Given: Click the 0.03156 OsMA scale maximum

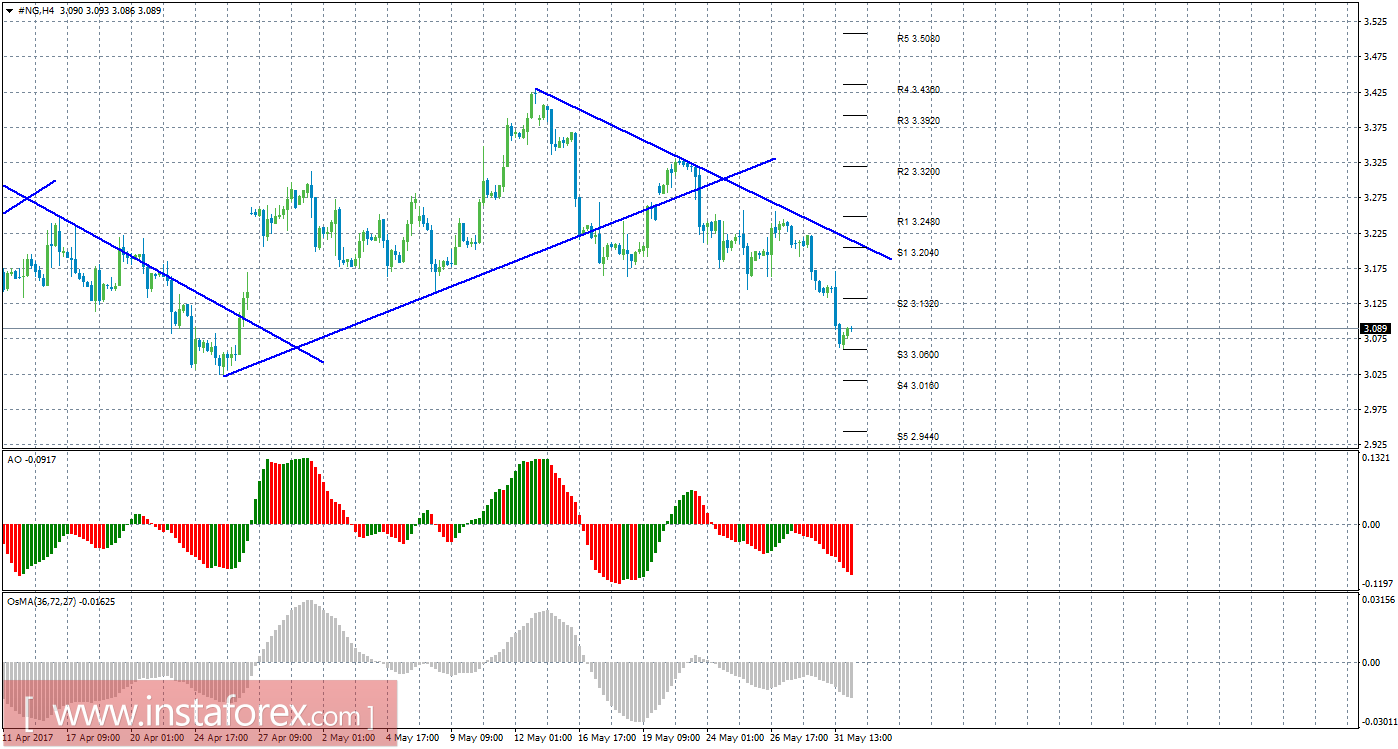Looking at the screenshot, I should pos(1377,600).
